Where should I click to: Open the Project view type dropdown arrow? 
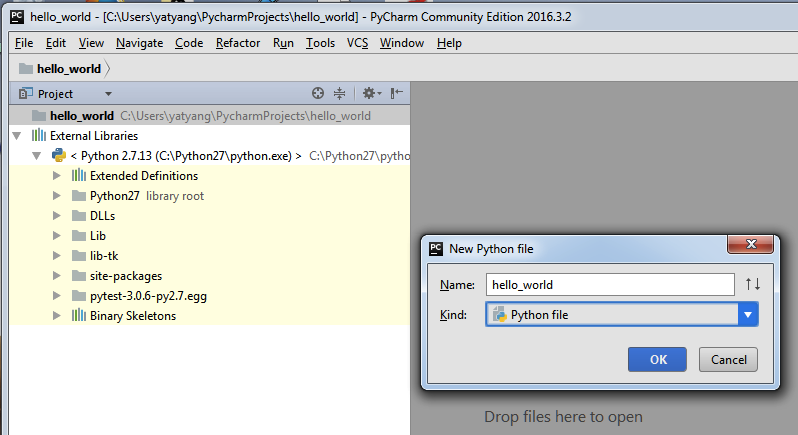[x=108, y=94]
